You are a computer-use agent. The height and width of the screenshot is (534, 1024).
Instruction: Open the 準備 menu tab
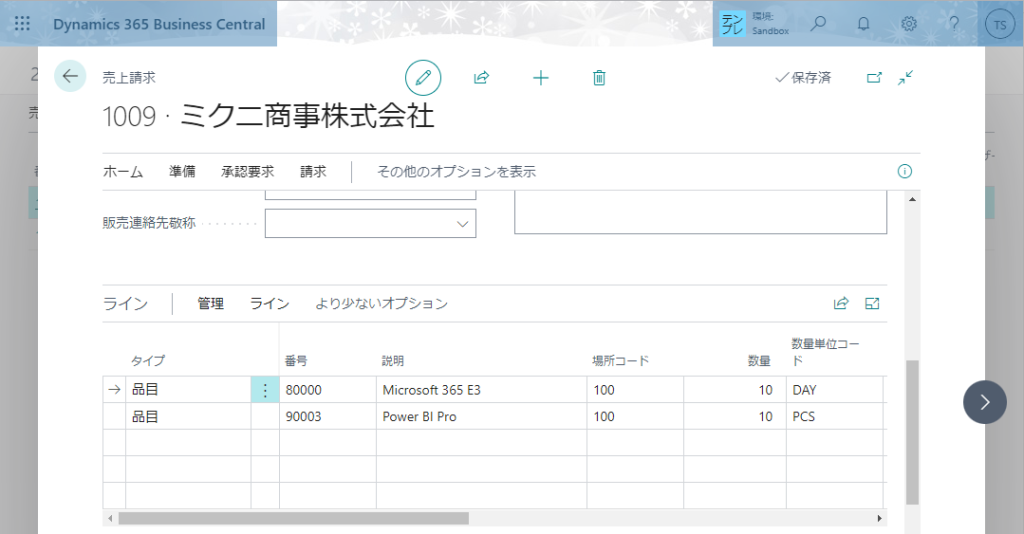(182, 171)
